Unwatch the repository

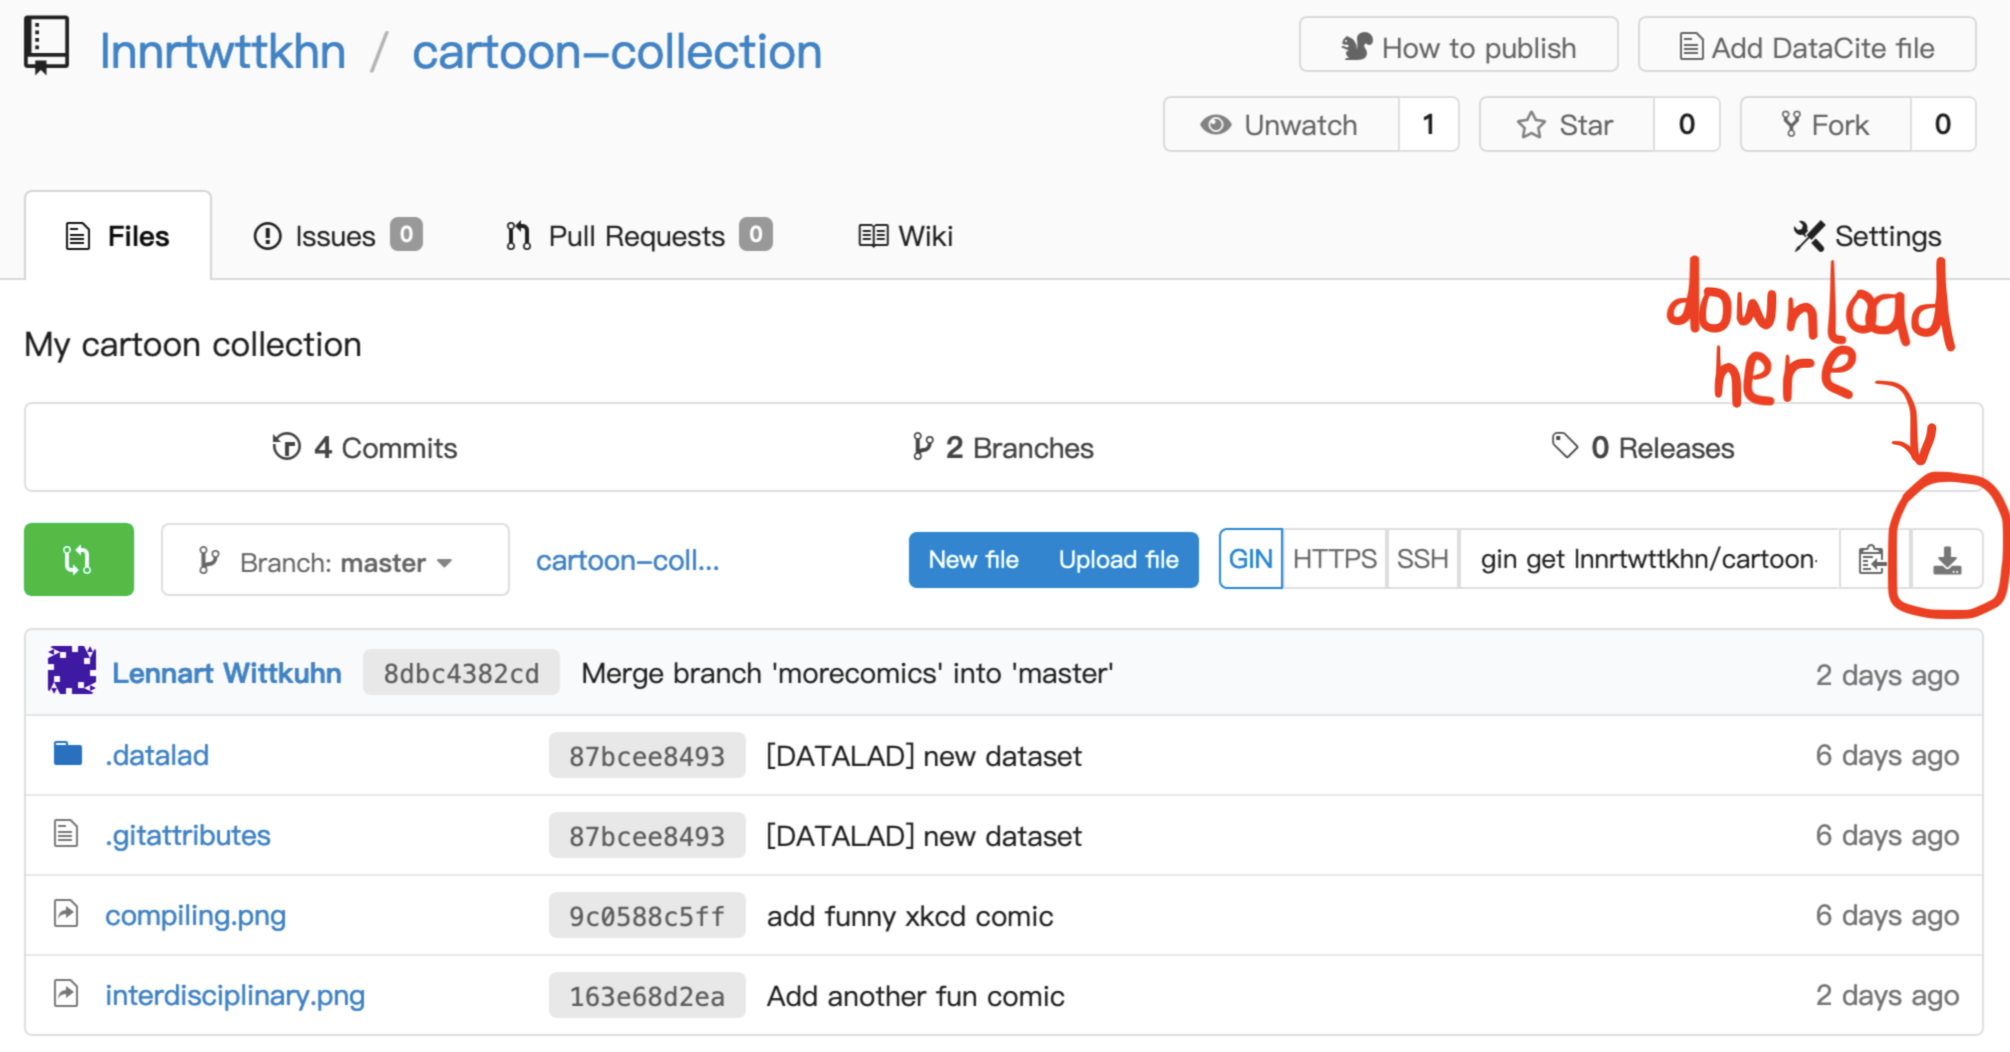click(x=1281, y=125)
